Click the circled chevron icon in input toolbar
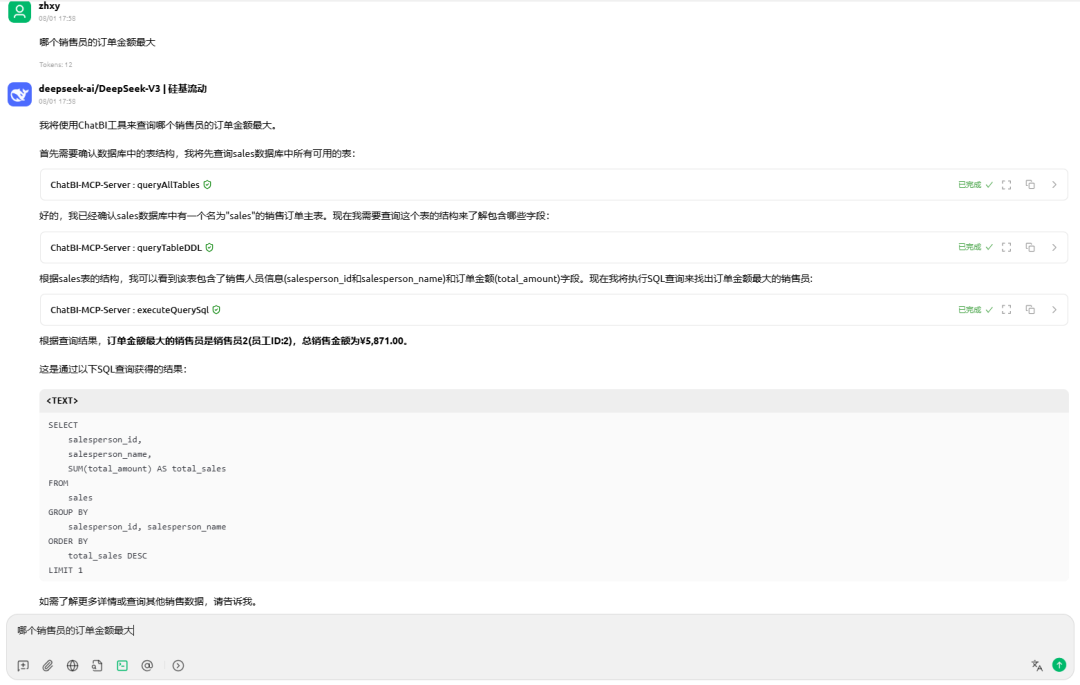The height and width of the screenshot is (685, 1080). point(178,666)
